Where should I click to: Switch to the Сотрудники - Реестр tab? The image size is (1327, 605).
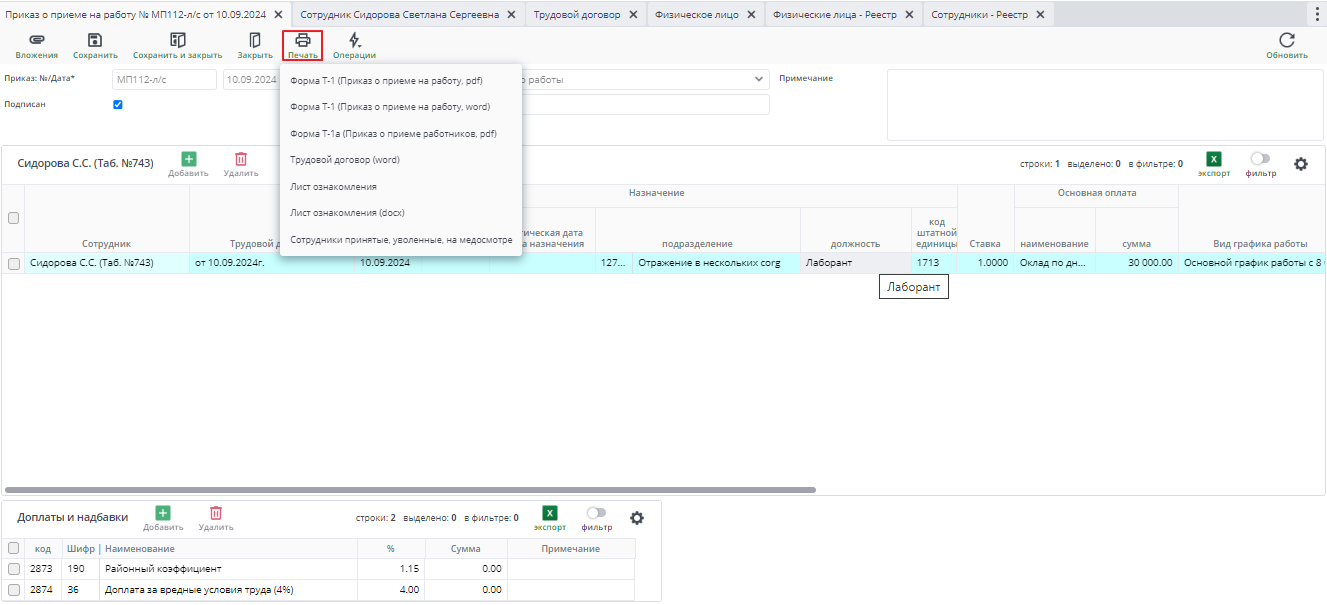click(980, 15)
